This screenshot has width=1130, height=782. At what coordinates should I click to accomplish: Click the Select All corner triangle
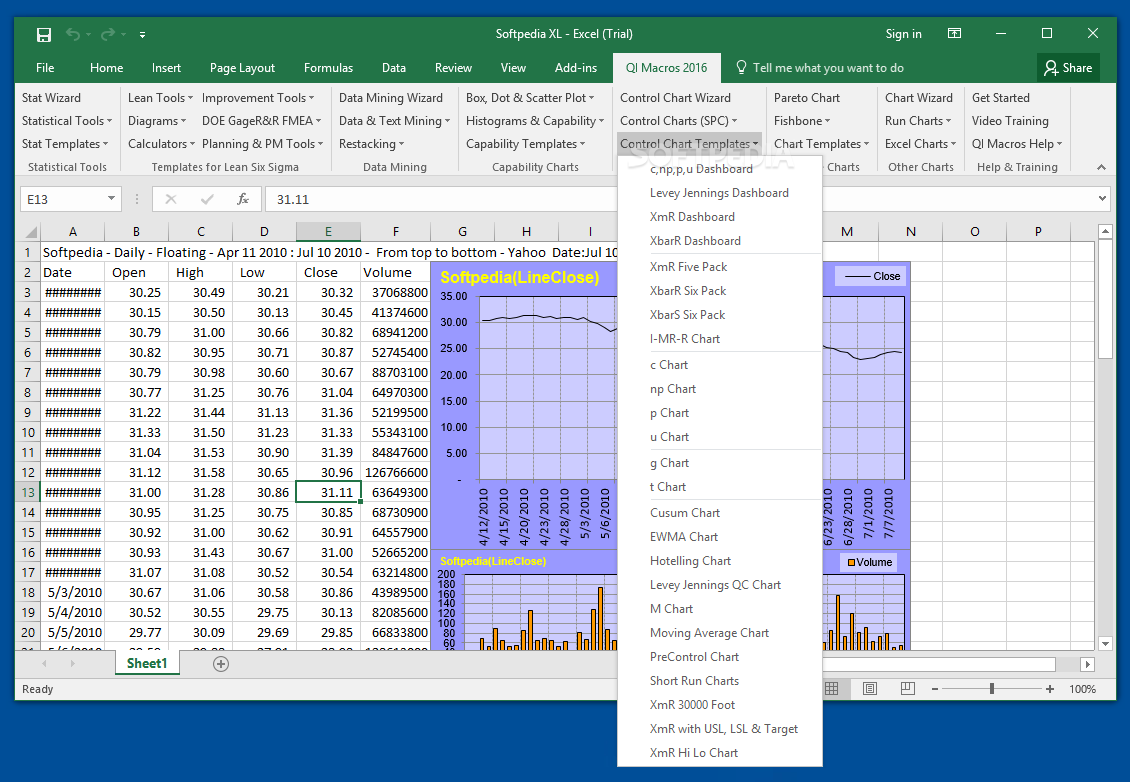coord(30,232)
